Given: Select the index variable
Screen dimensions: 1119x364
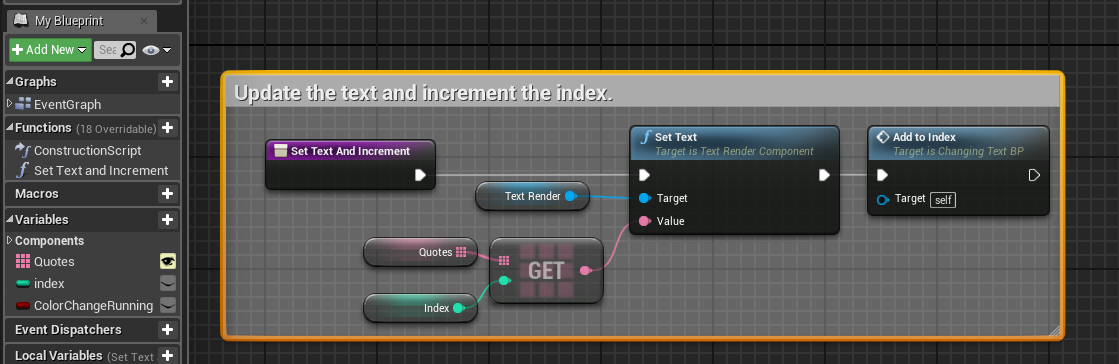Looking at the screenshot, I should coord(49,283).
